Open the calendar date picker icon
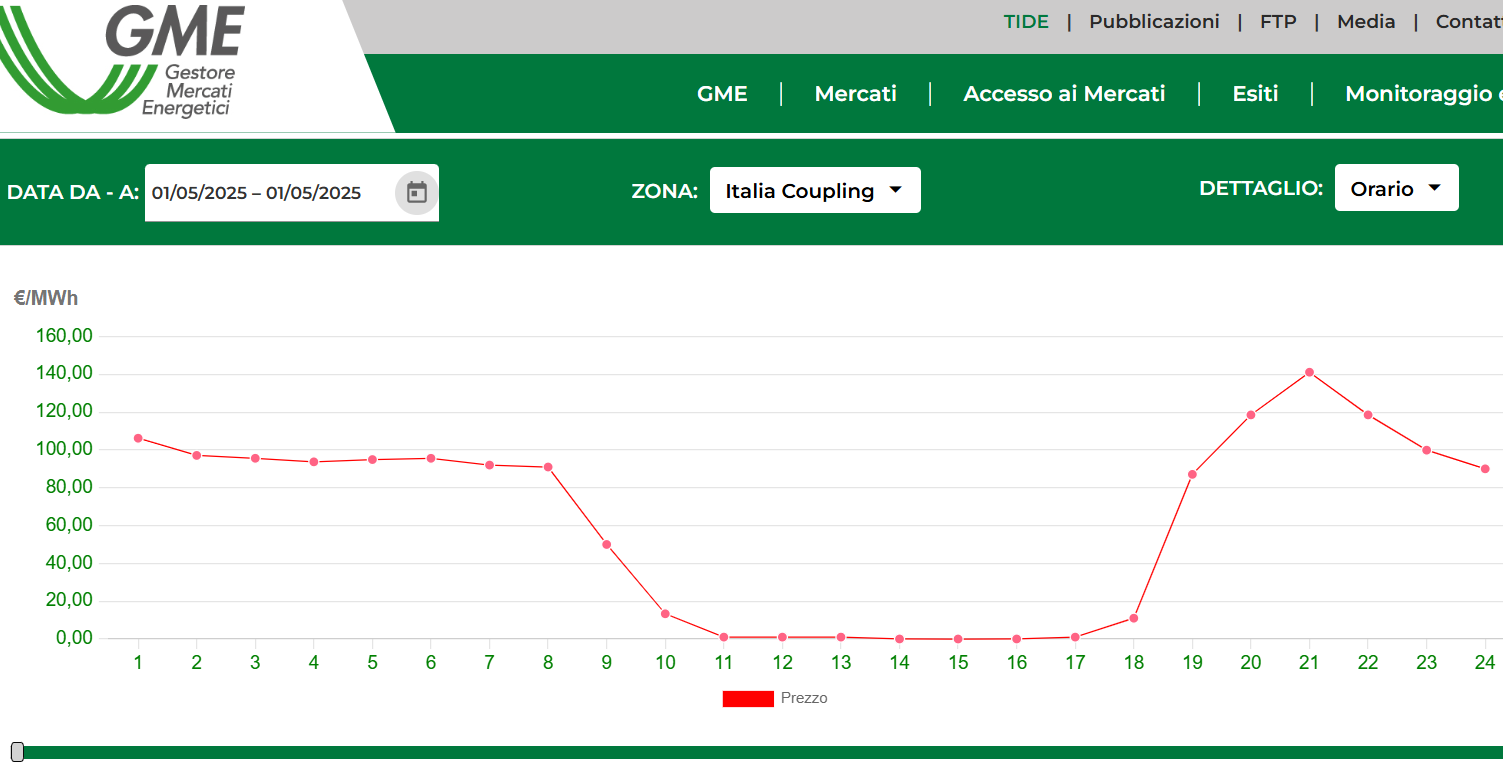Image resolution: width=1503 pixels, height=777 pixels. pos(417,193)
